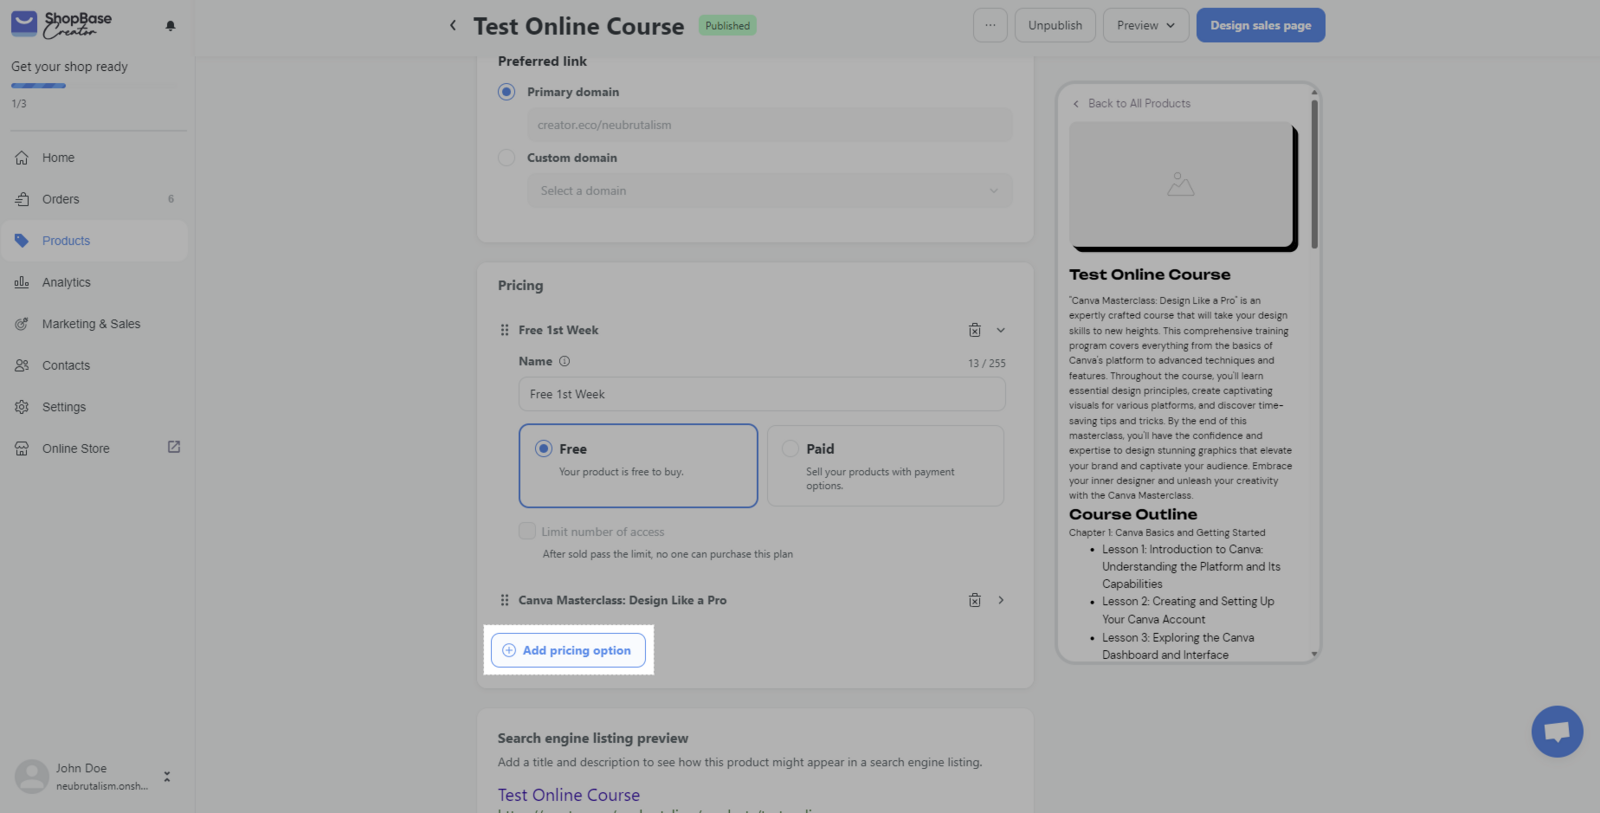Click the Published status badge

727,26
